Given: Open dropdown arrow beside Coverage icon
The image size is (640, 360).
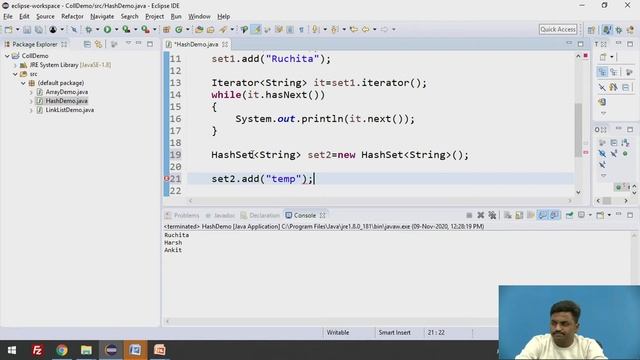Looking at the screenshot, I should 135,29.
